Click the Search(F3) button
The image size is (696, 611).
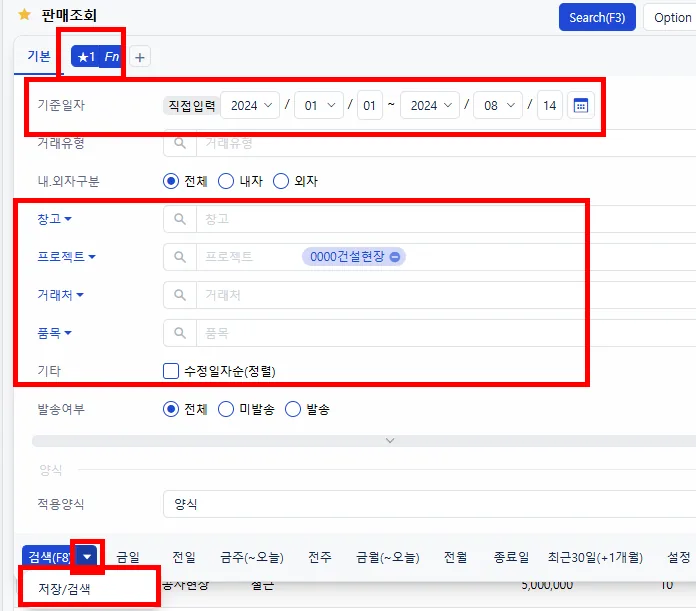click(x=597, y=18)
